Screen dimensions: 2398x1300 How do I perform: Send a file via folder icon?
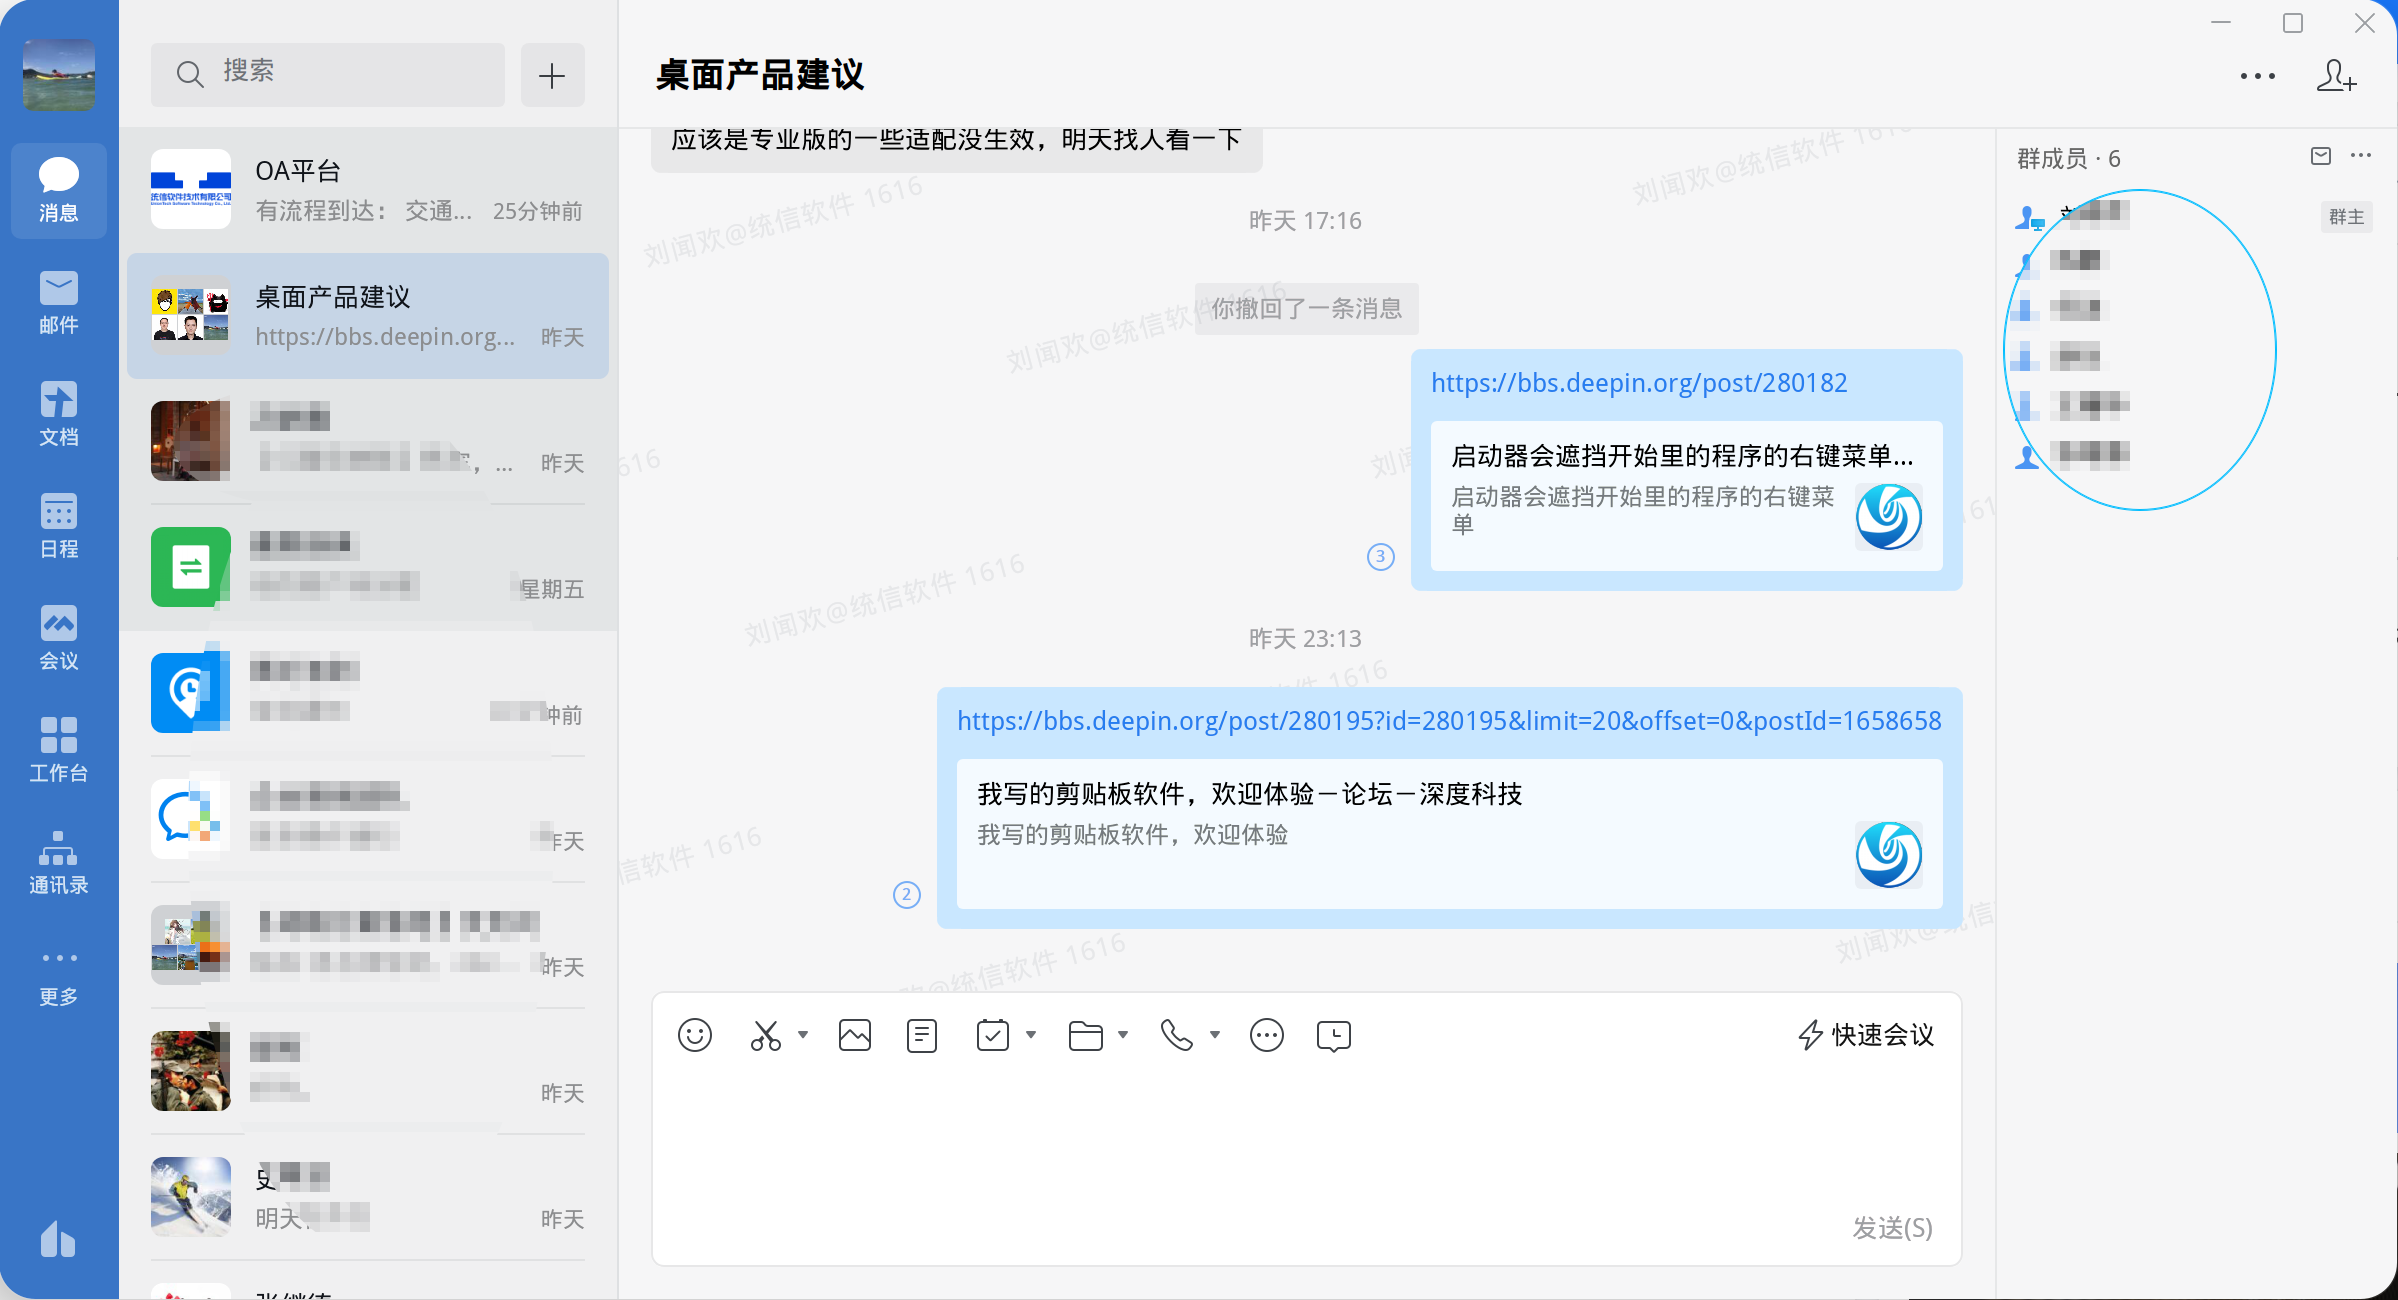coord(1085,1035)
